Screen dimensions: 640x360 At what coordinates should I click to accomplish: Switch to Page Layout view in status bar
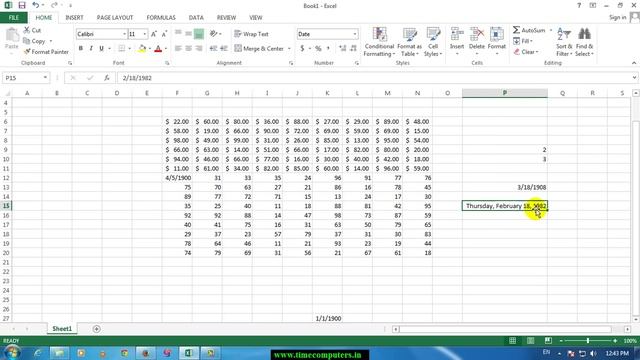click(x=530, y=340)
